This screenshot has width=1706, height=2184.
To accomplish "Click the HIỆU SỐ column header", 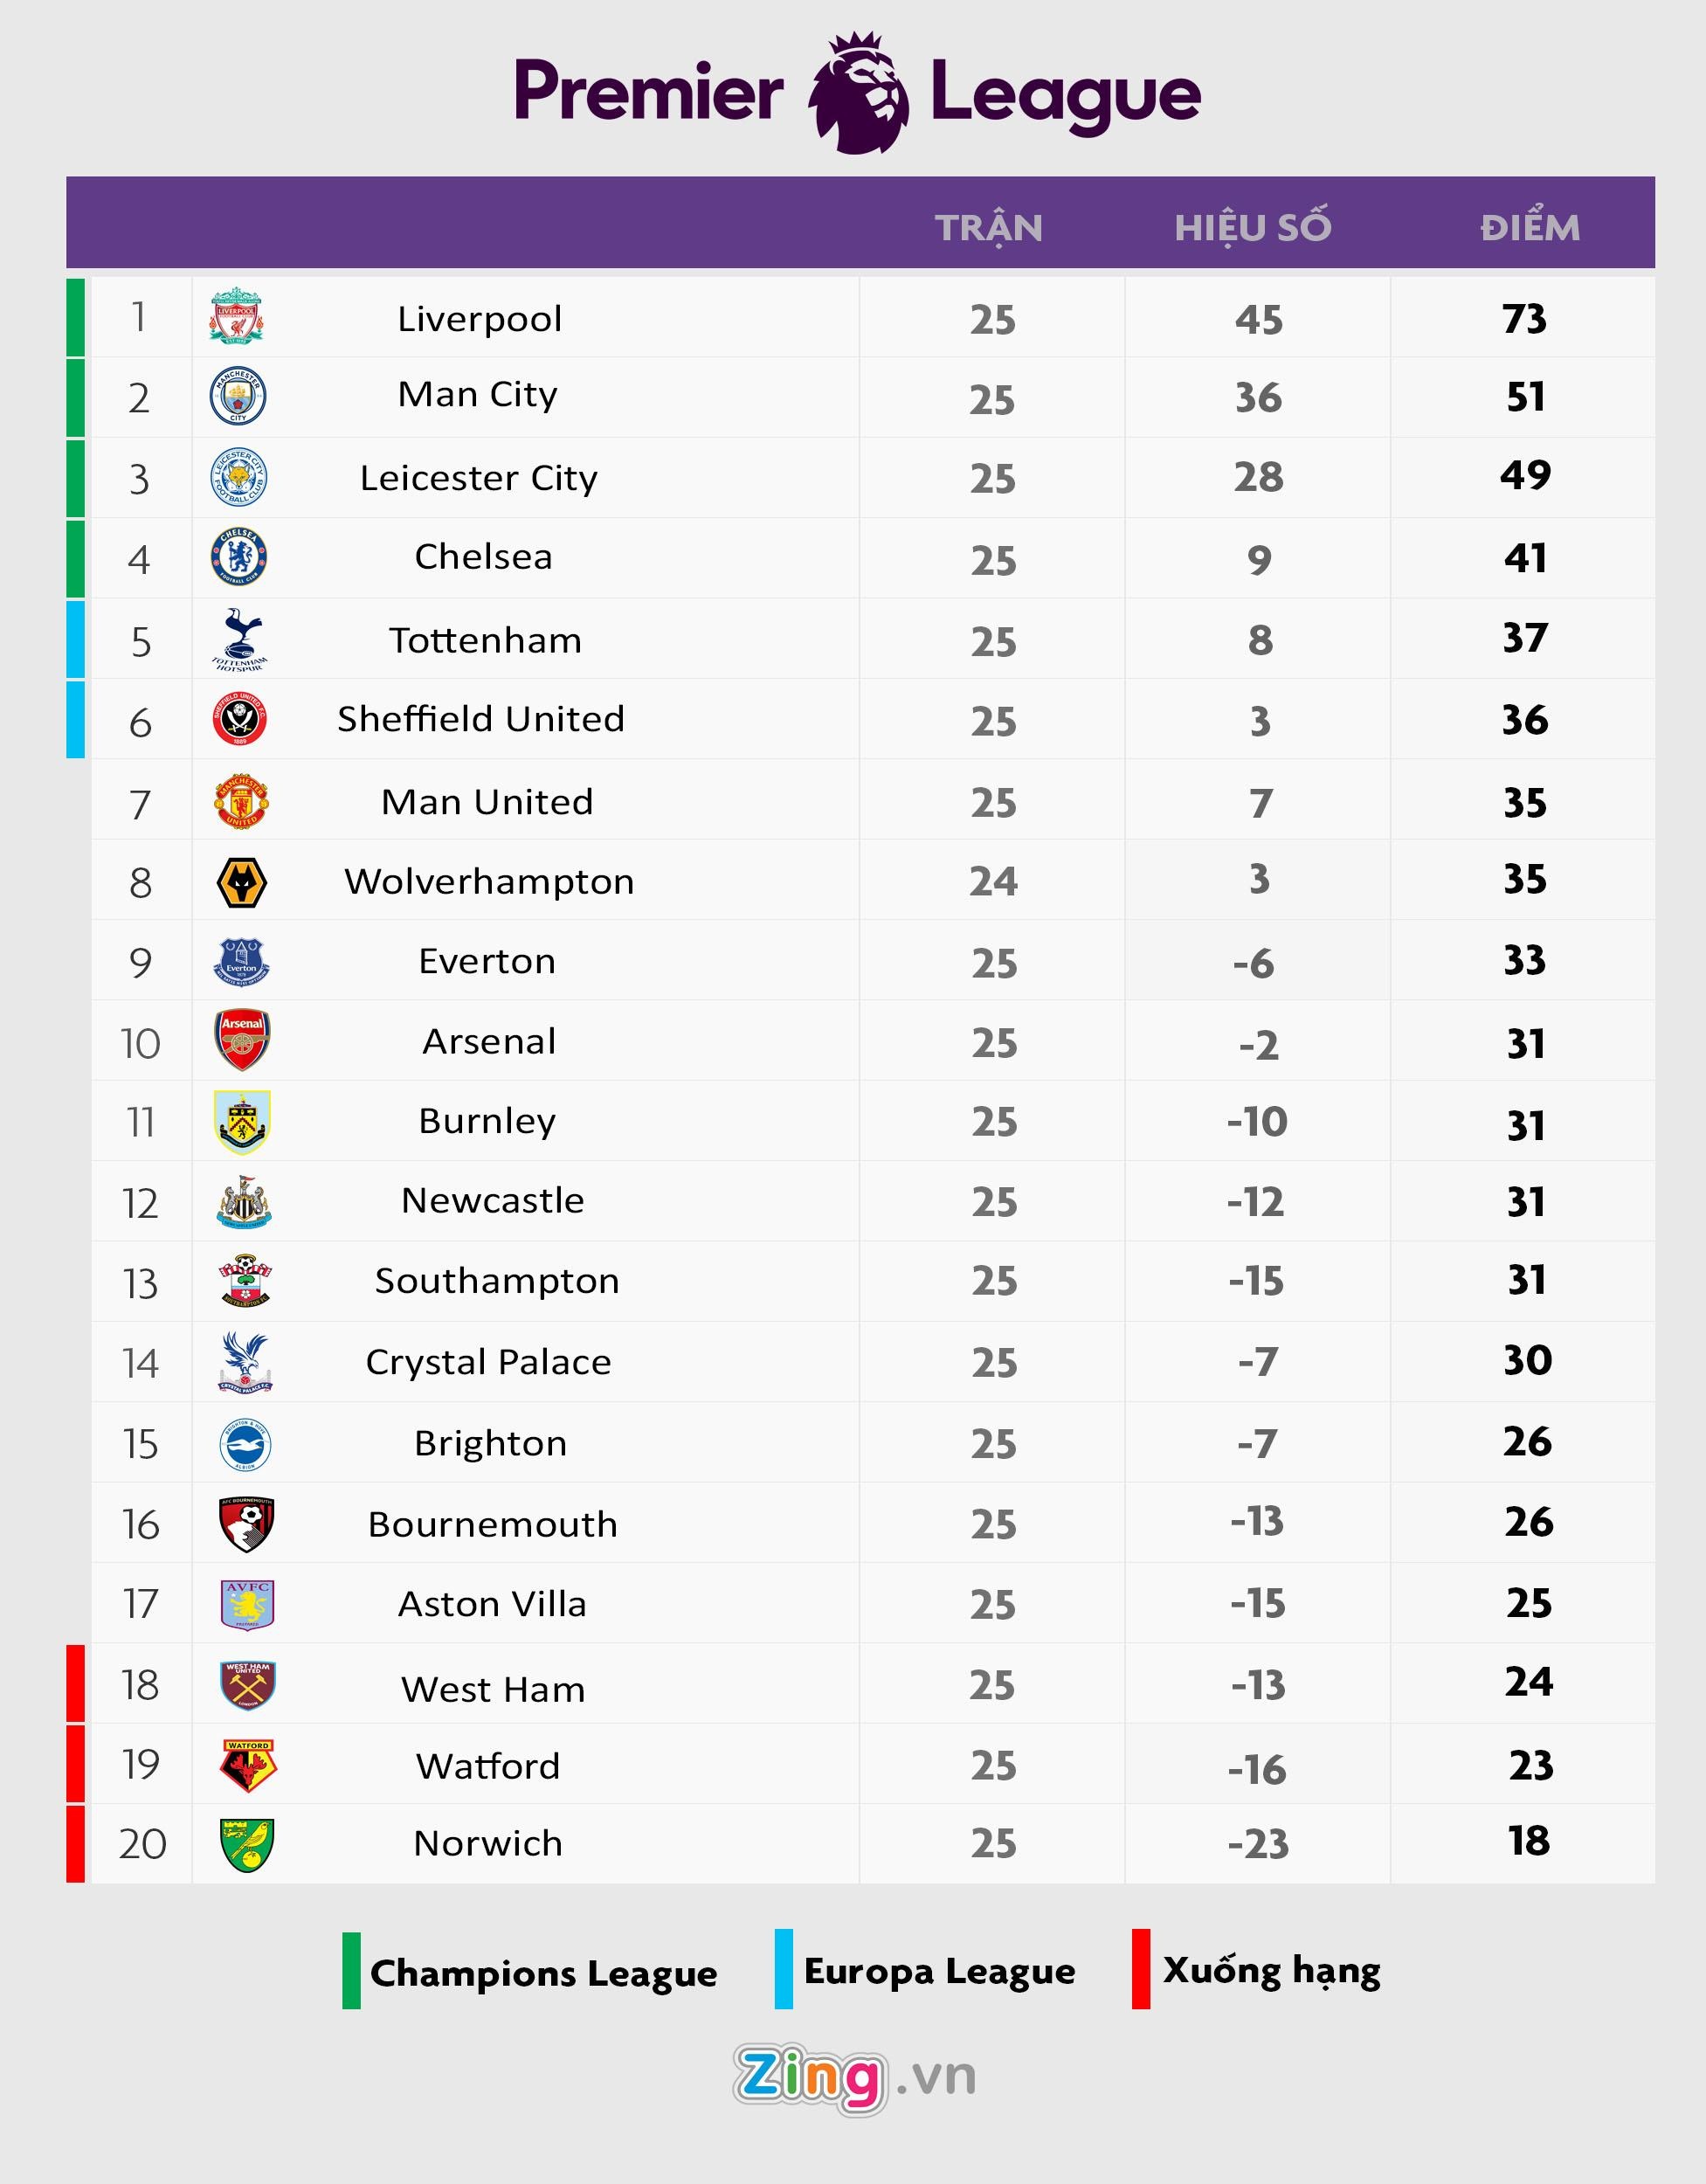I will pyautogui.click(x=1253, y=228).
